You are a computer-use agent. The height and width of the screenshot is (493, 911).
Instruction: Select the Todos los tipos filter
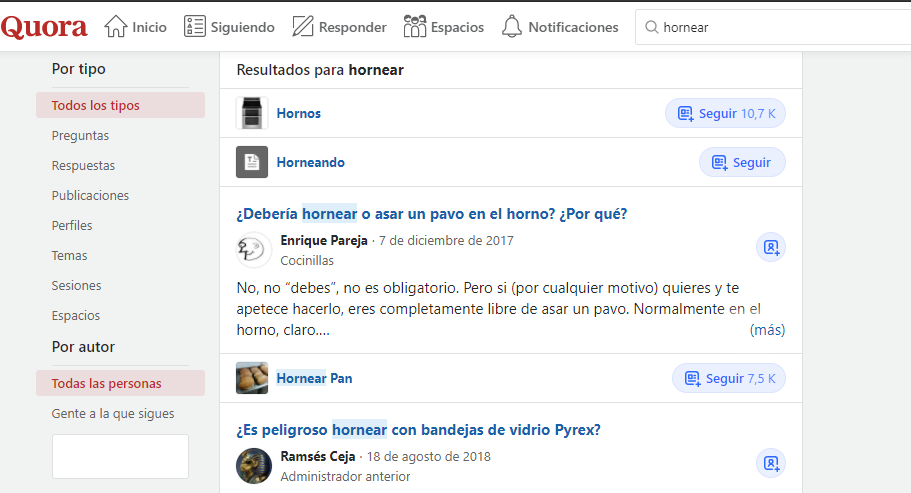(96, 105)
